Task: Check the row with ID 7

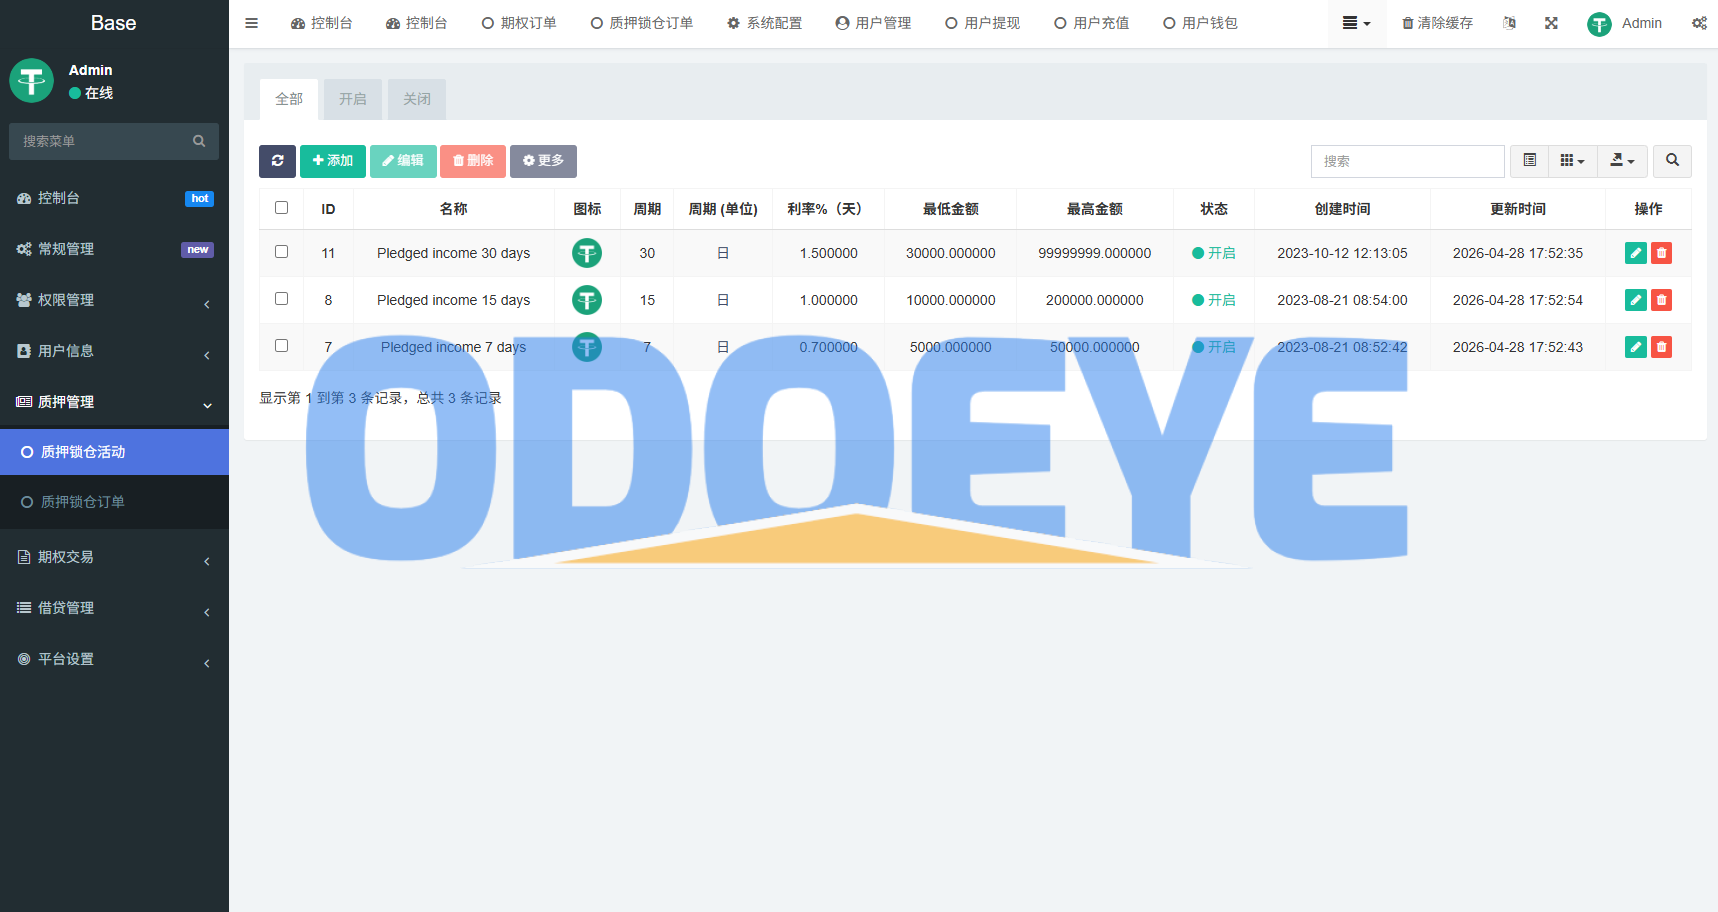Action: tap(281, 346)
